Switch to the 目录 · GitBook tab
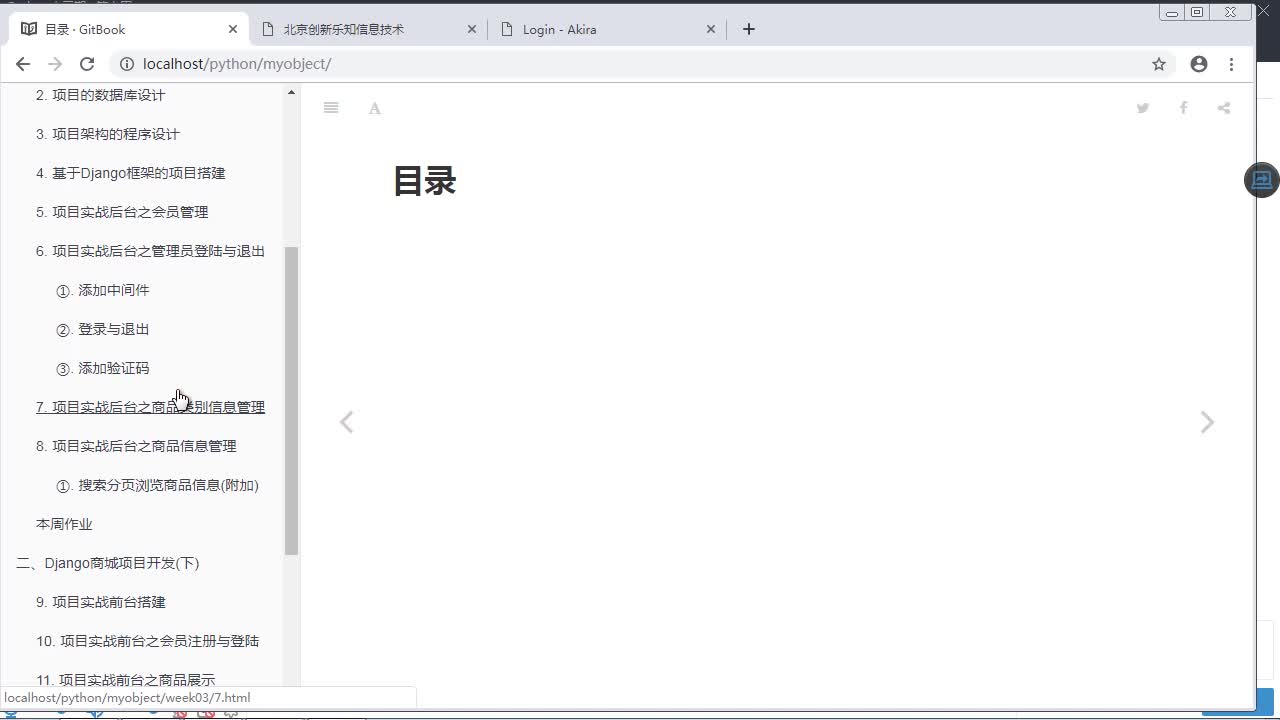 click(128, 29)
